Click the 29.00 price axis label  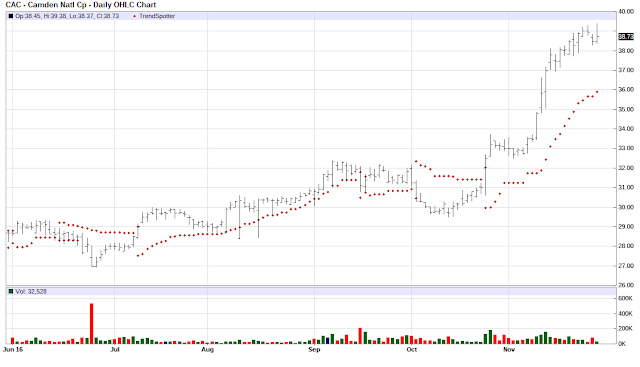626,226
